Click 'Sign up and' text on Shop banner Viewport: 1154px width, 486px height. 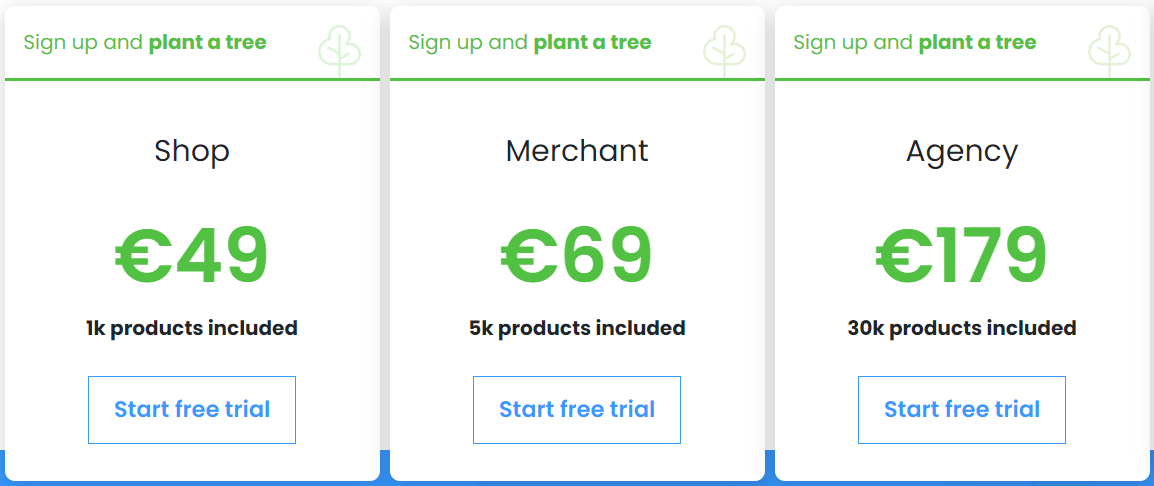coord(83,43)
